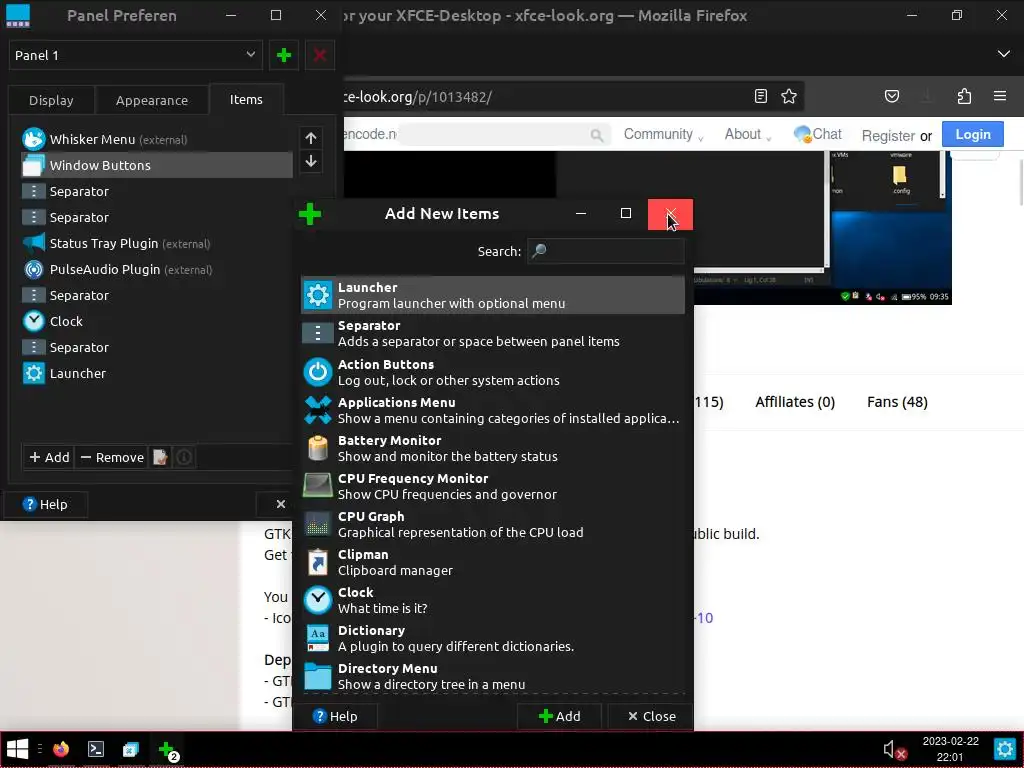Viewport: 1024px width, 768px height.
Task: Select the Applications Menu plugin
Action: pos(492,410)
